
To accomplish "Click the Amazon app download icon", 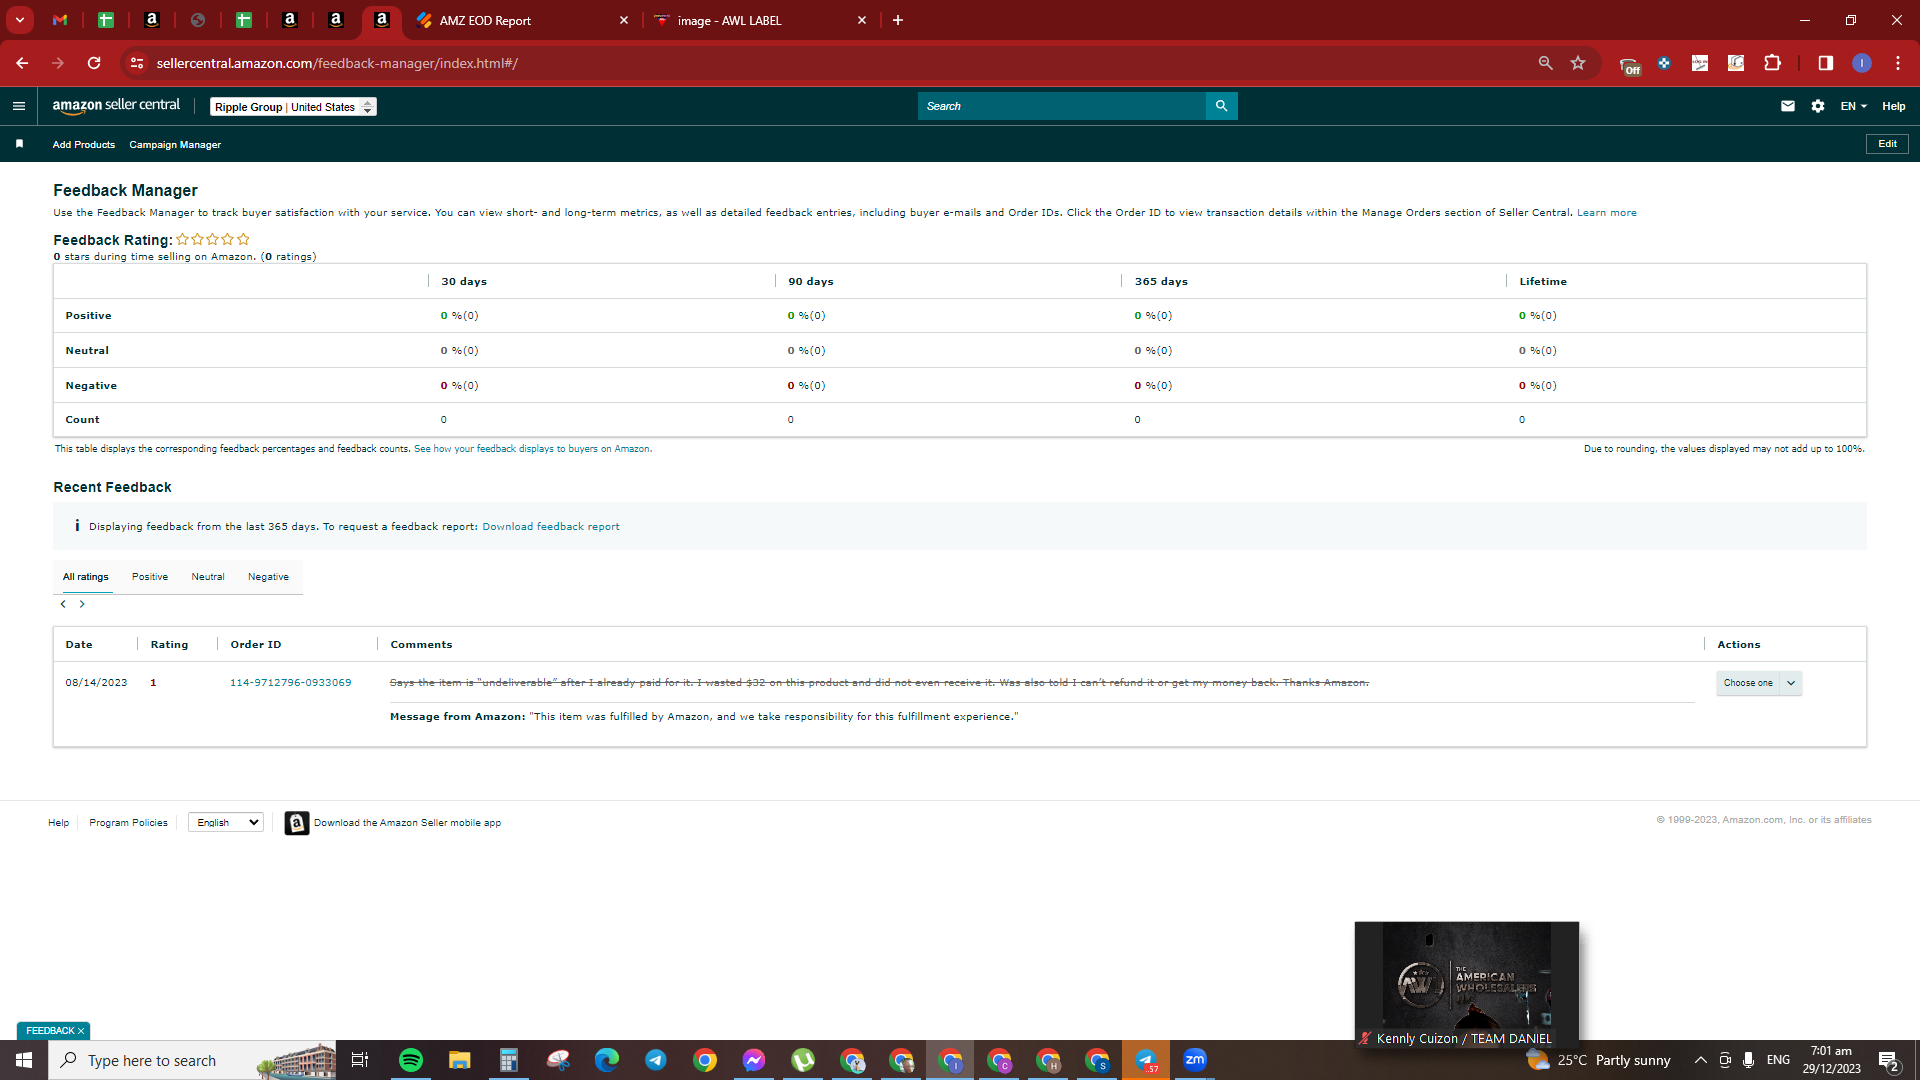I will [297, 822].
